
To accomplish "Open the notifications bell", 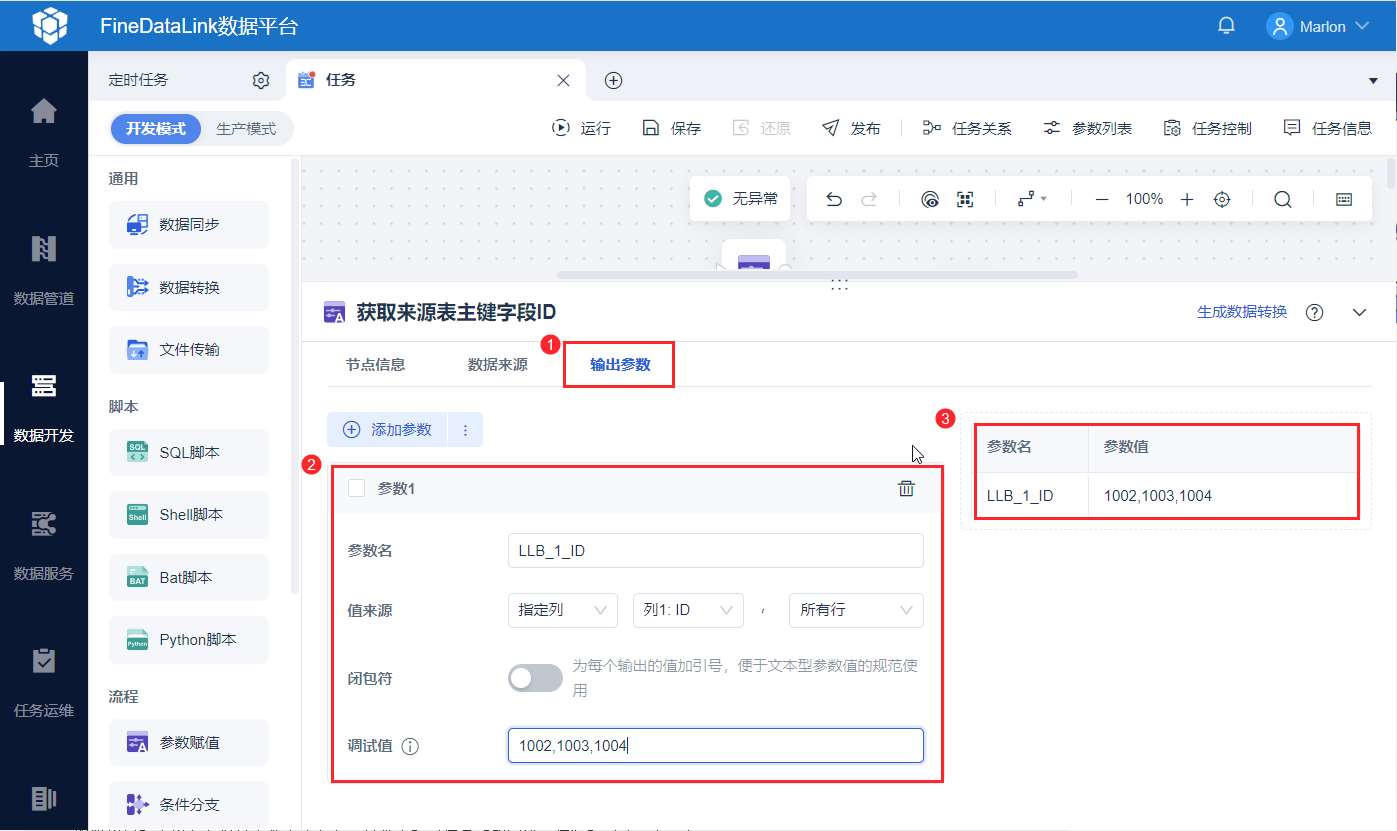I will coord(1226,26).
